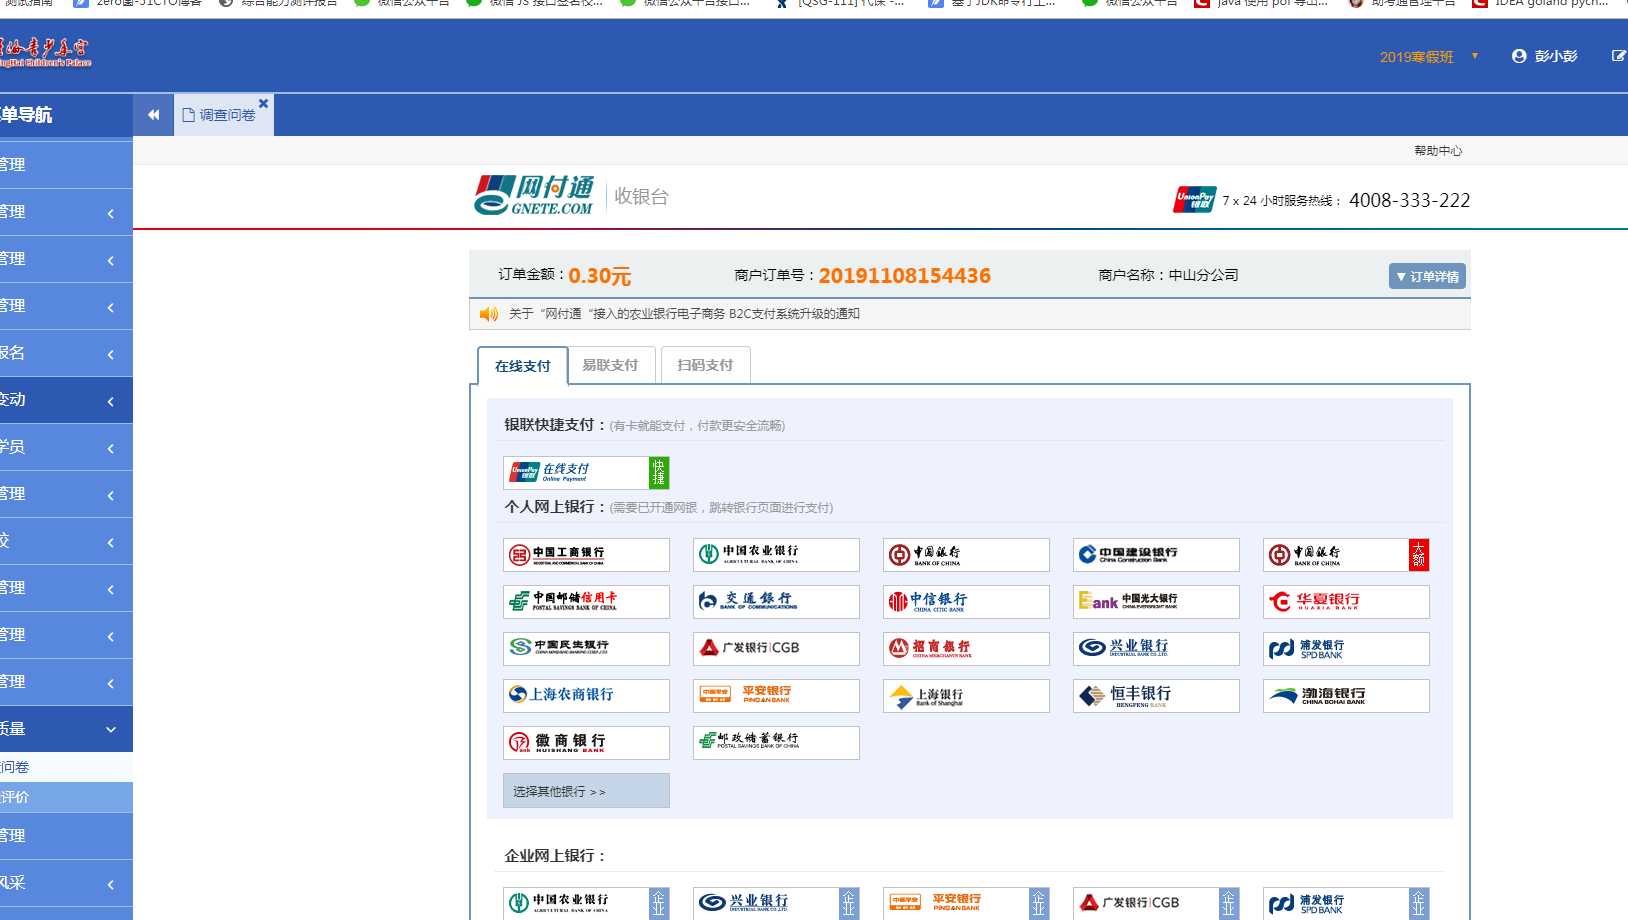The width and height of the screenshot is (1628, 920).
Task: Open the 在线支付 tab
Action: pos(523,366)
